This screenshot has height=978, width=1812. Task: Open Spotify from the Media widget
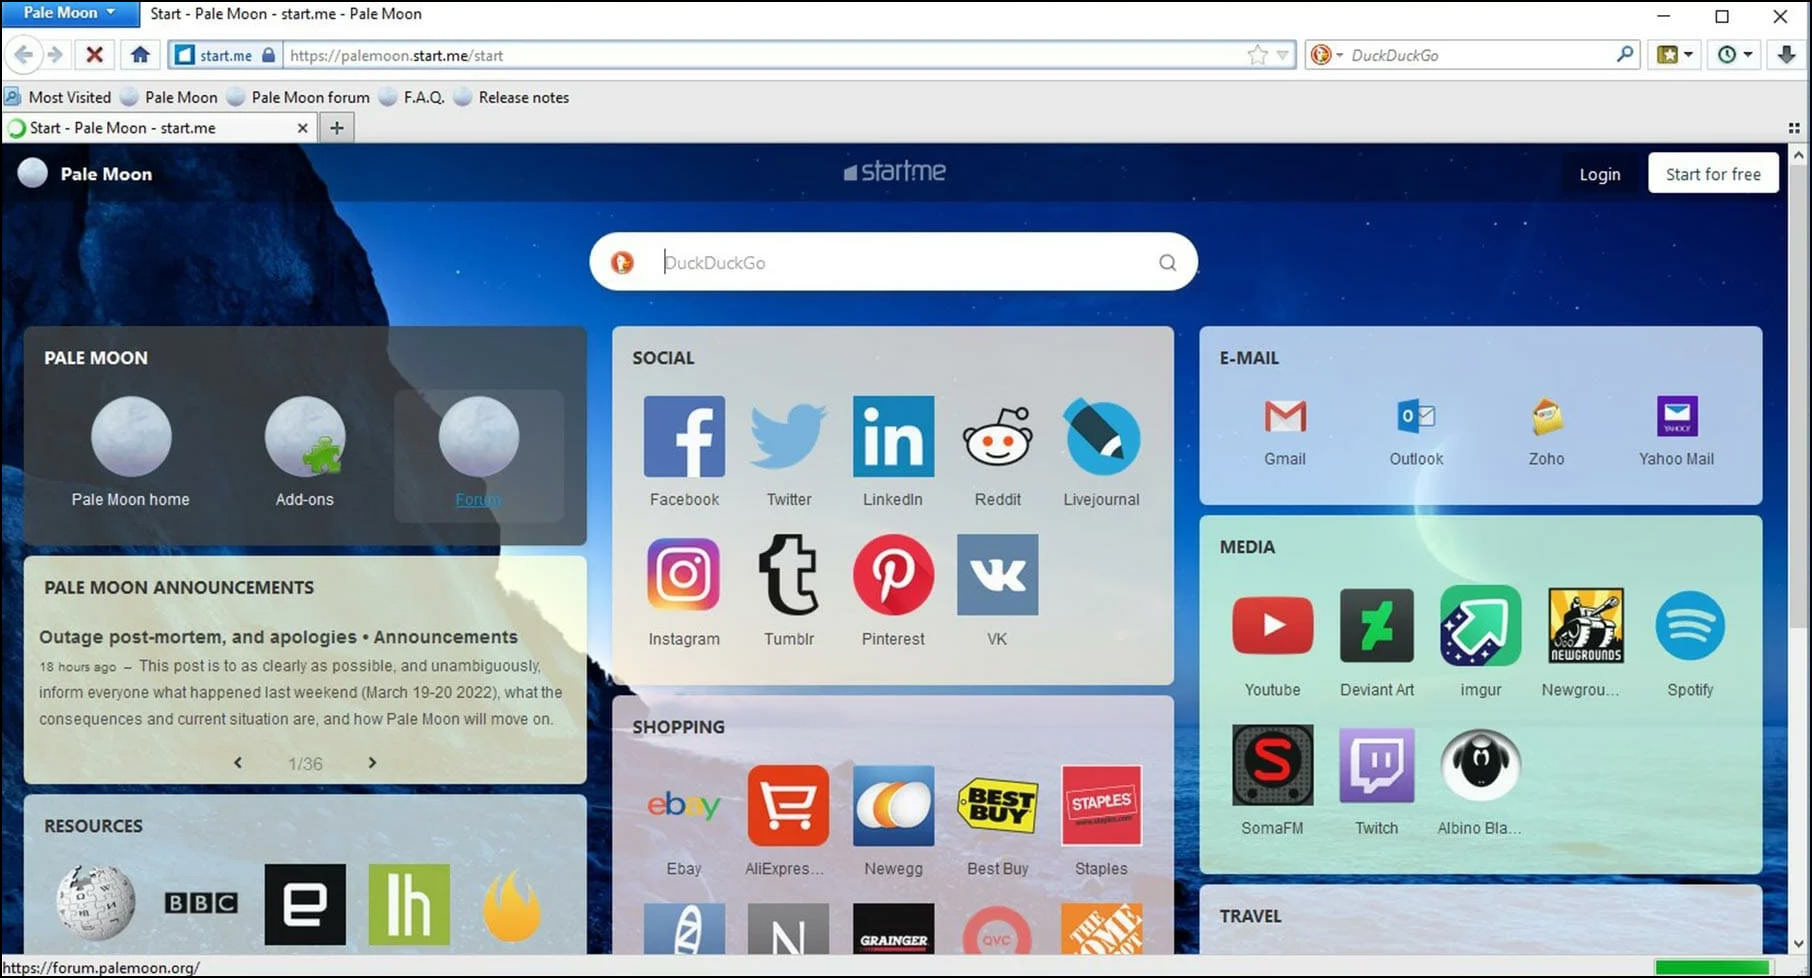(x=1690, y=625)
